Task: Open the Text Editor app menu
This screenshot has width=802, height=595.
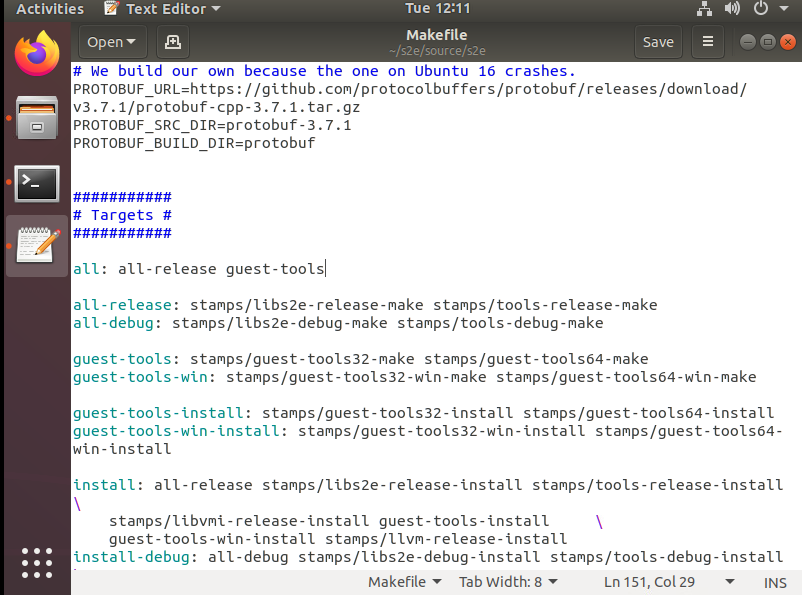Action: [162, 9]
